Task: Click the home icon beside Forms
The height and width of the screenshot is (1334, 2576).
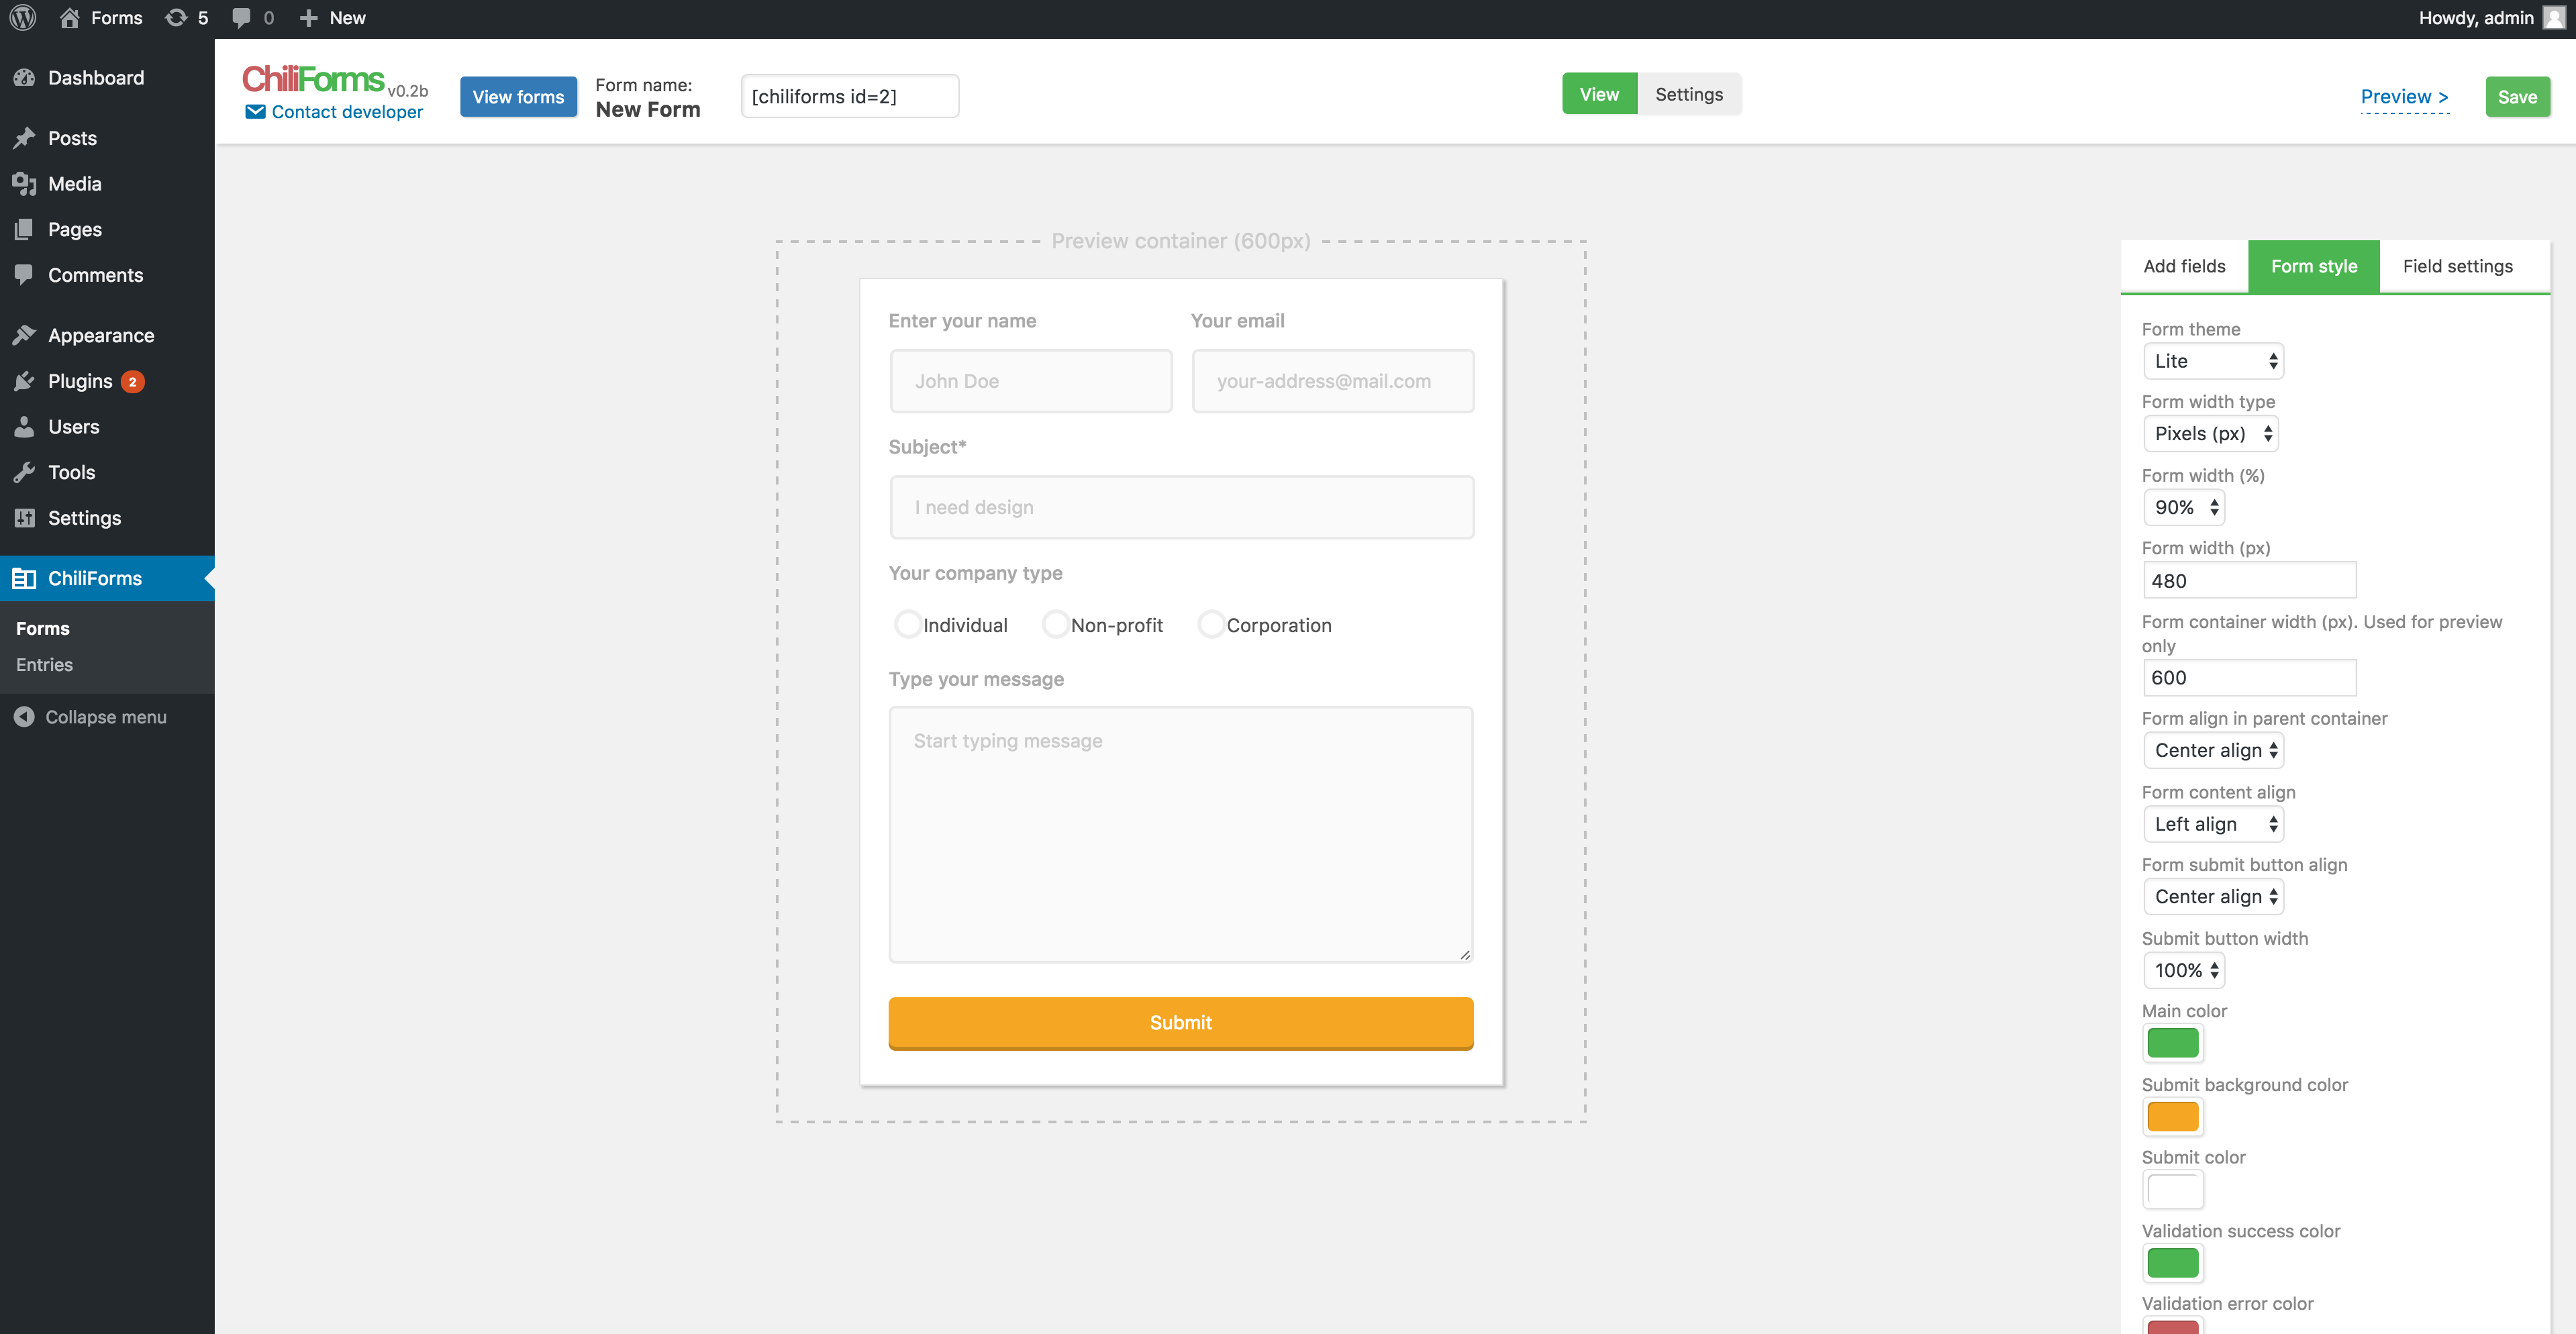Action: pos(69,18)
